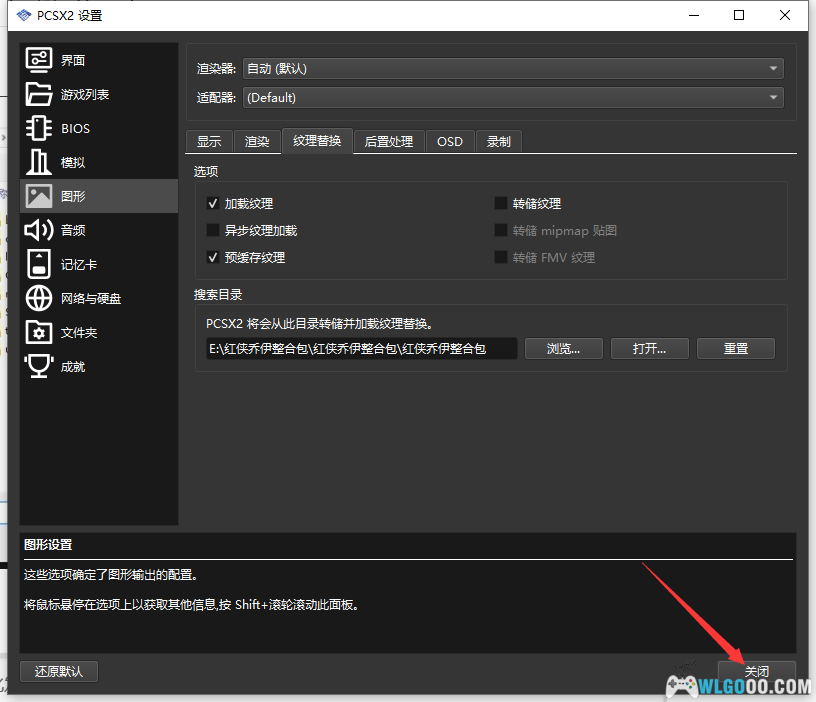
Task: Switch to the OSD tab
Action: point(450,142)
